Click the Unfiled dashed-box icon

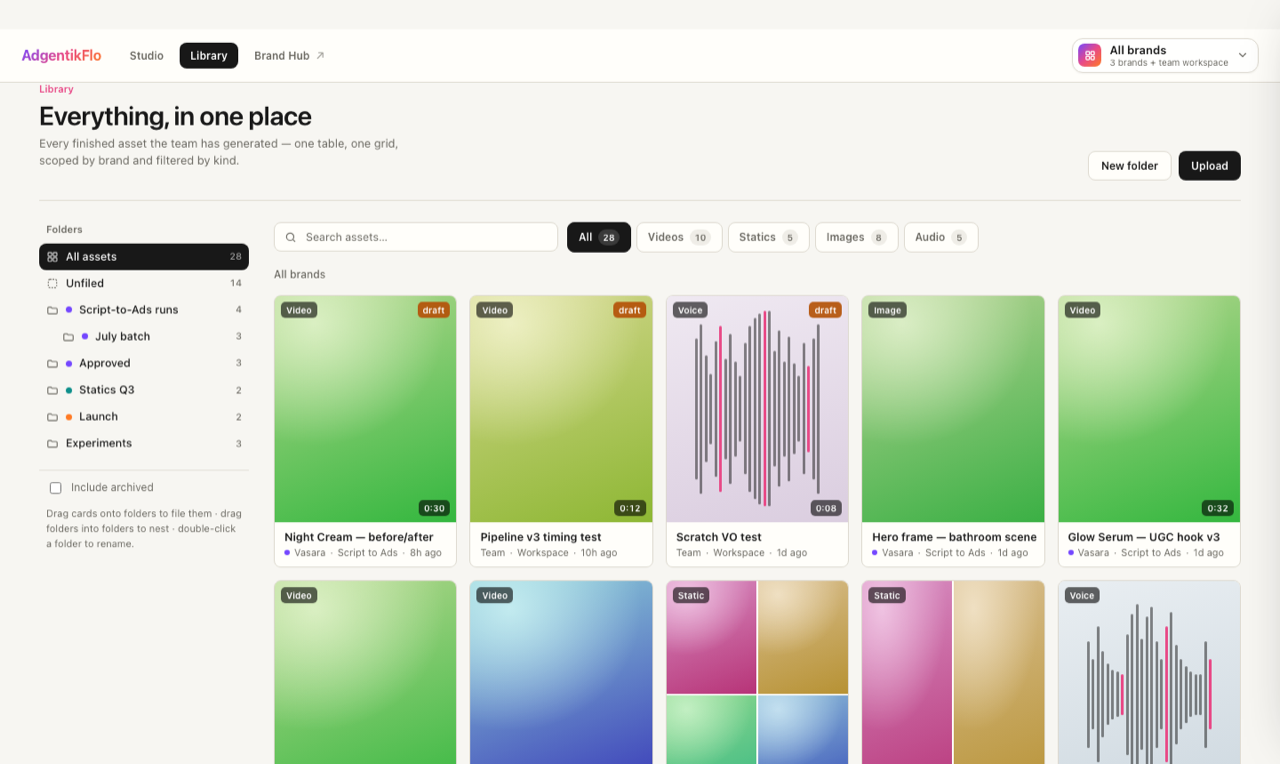(x=53, y=283)
